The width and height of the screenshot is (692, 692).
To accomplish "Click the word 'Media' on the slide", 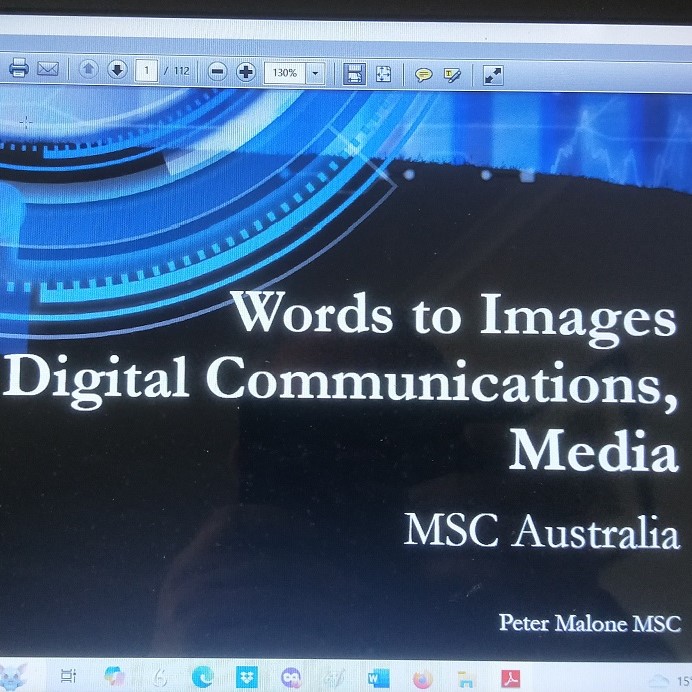I will pyautogui.click(x=594, y=450).
